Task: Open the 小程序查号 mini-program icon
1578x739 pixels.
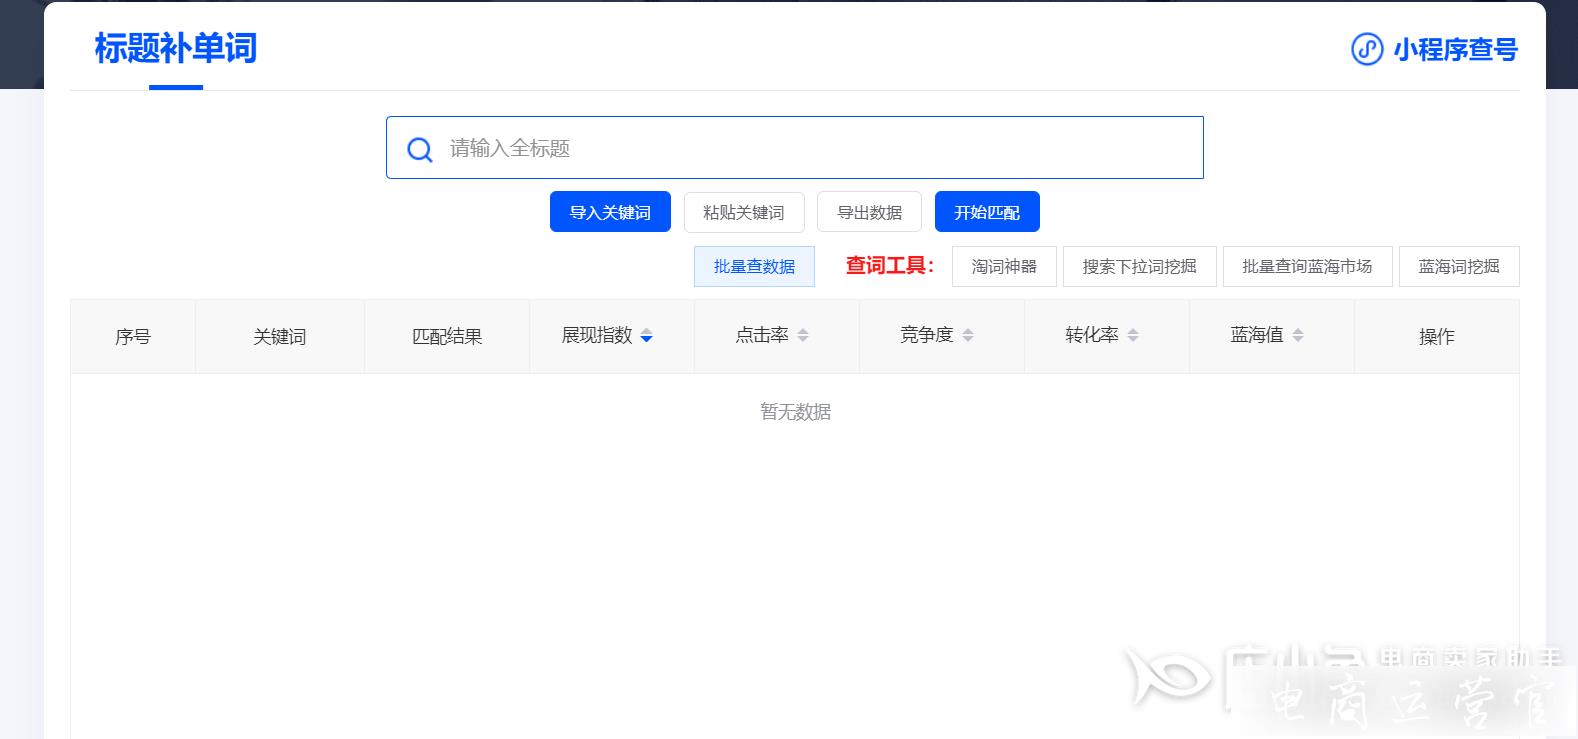Action: coord(1367,49)
